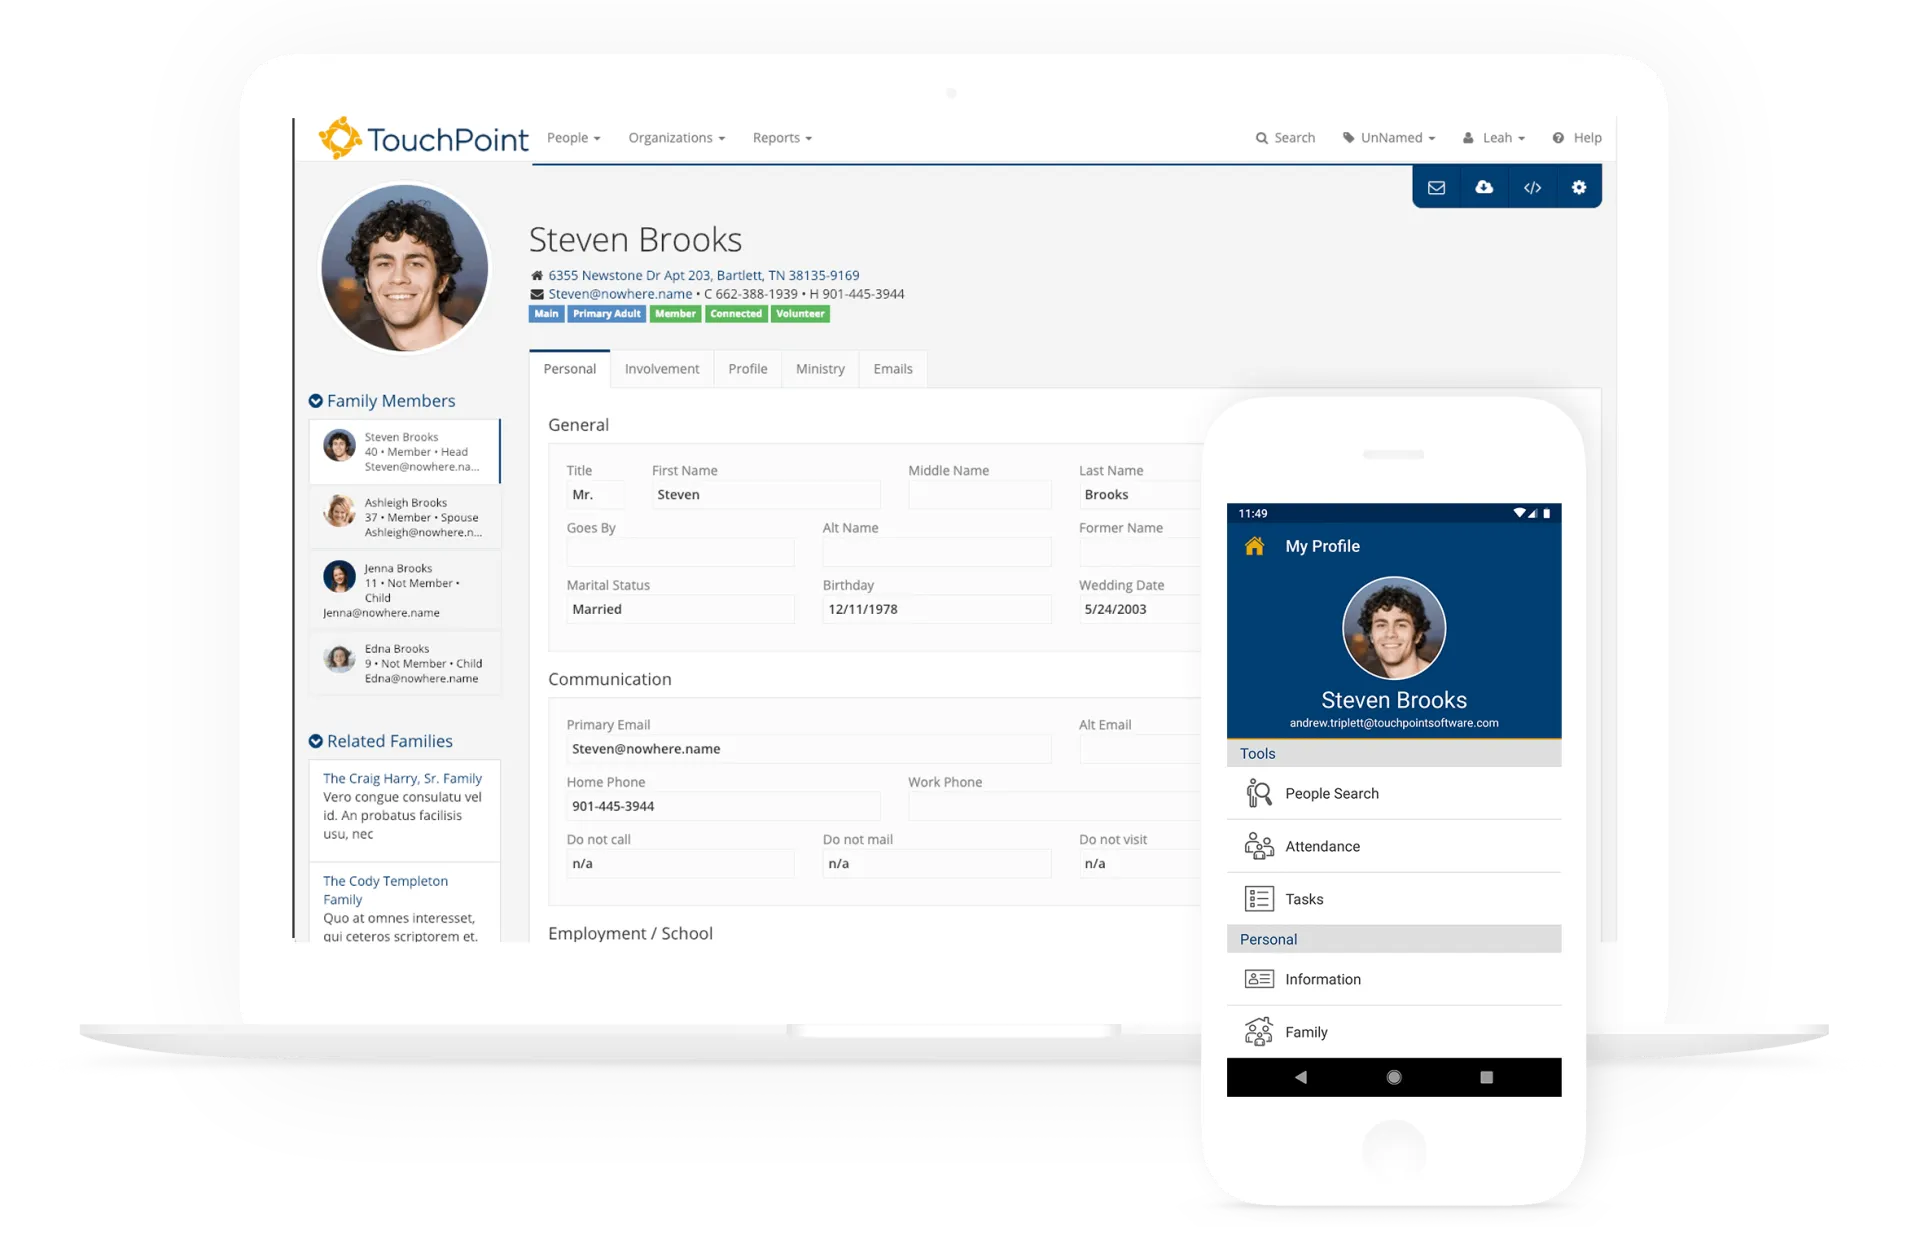Click the Title field containing Mr.
The width and height of the screenshot is (1920, 1241).
pos(596,495)
